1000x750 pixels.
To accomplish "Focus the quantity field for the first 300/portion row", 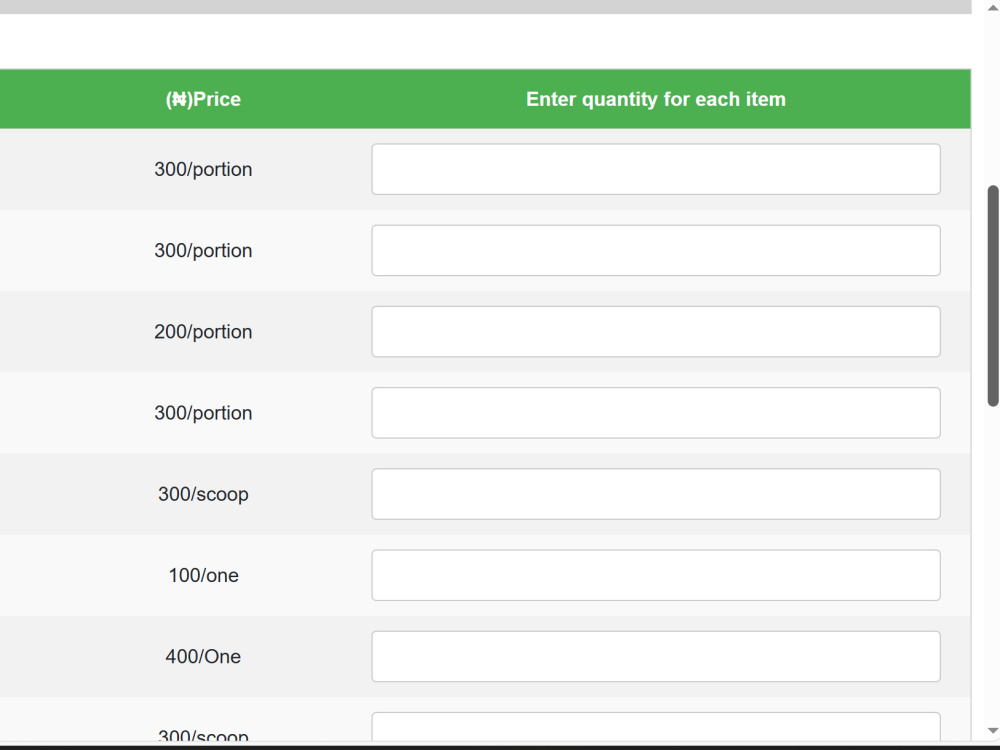I will tap(656, 169).
